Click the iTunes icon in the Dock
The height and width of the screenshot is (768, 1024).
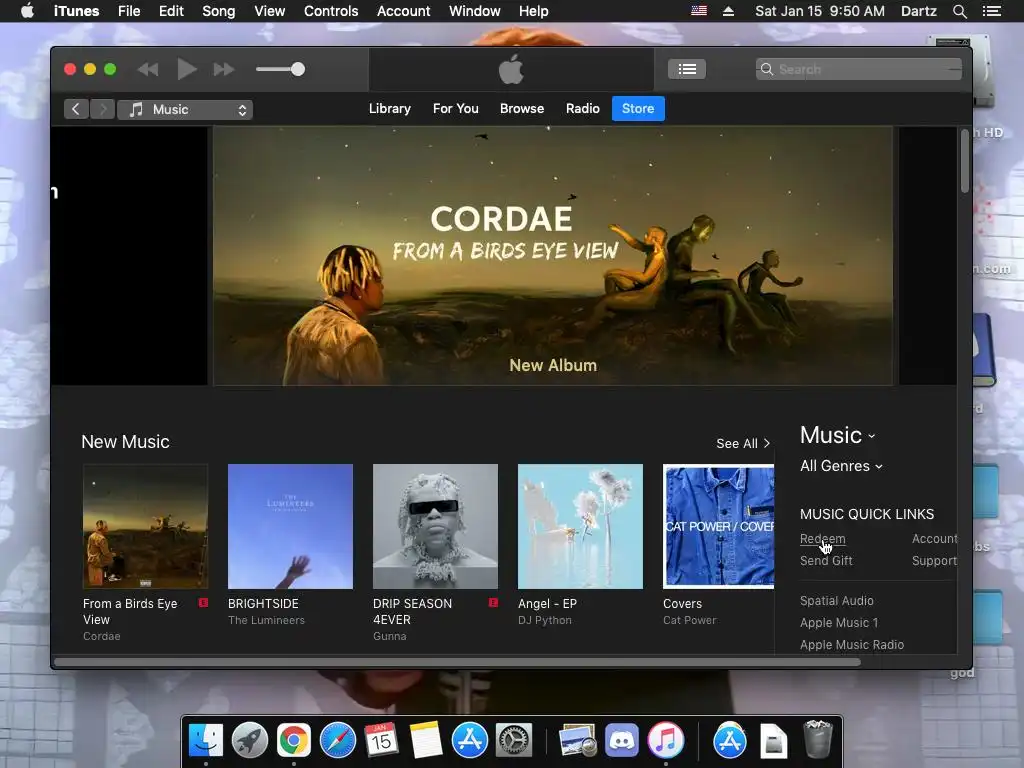pos(665,740)
